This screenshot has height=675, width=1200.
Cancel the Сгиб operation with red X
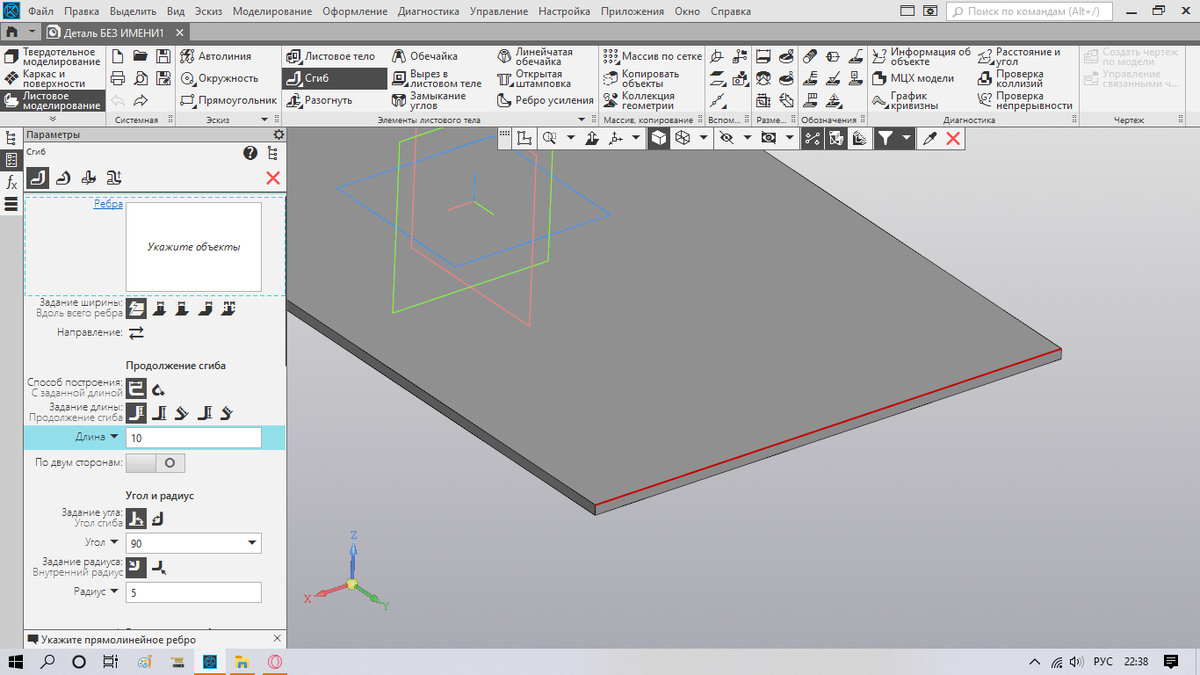coord(273,178)
